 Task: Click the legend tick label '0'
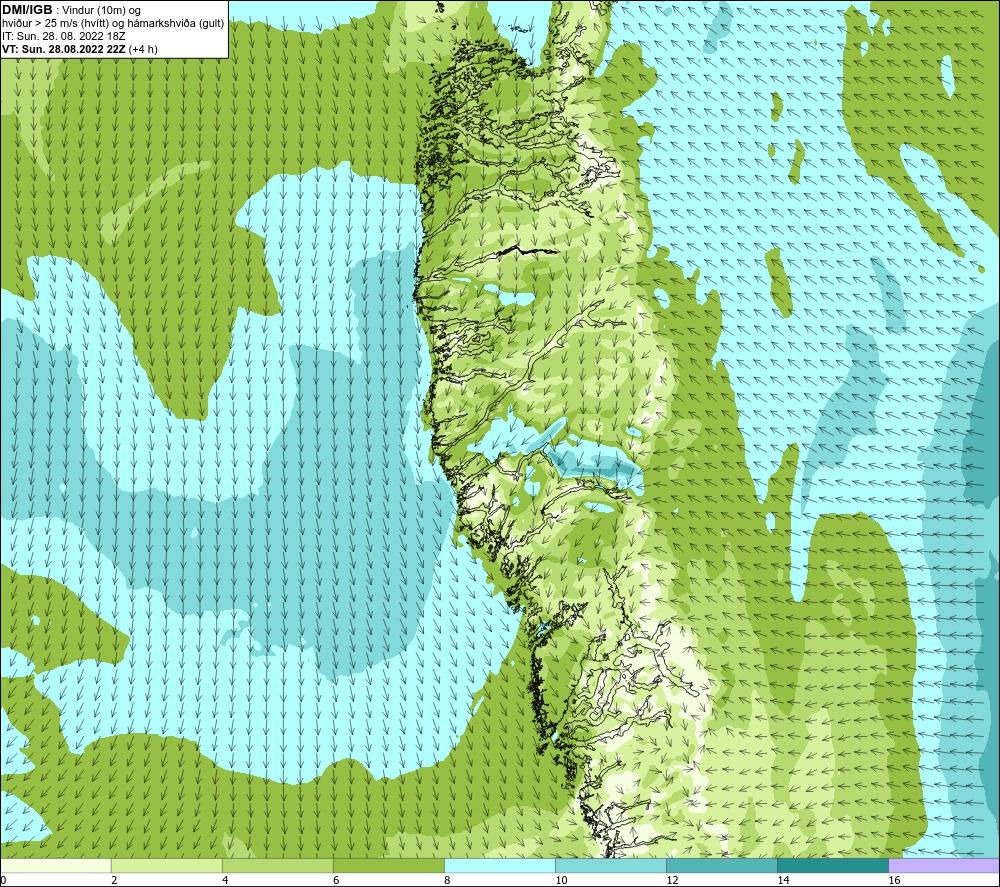coord(3,880)
